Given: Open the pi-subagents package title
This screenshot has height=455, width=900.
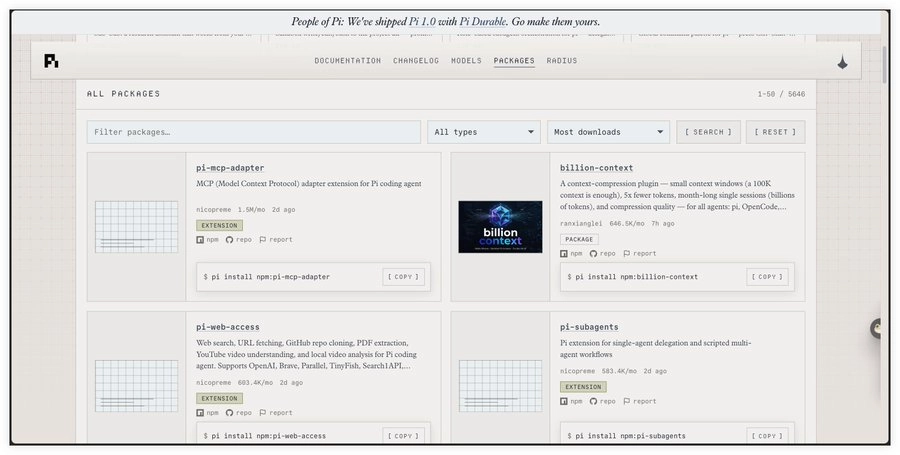Looking at the screenshot, I should click(x=589, y=327).
